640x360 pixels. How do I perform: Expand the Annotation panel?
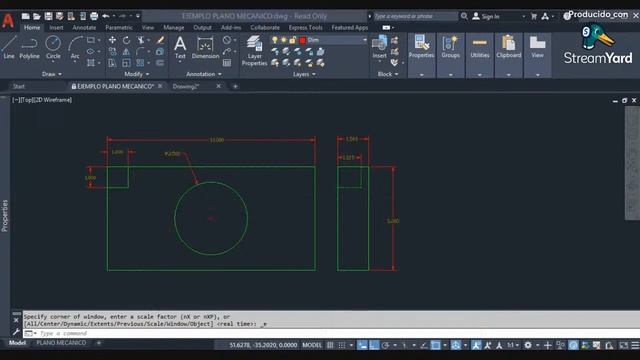[204, 74]
